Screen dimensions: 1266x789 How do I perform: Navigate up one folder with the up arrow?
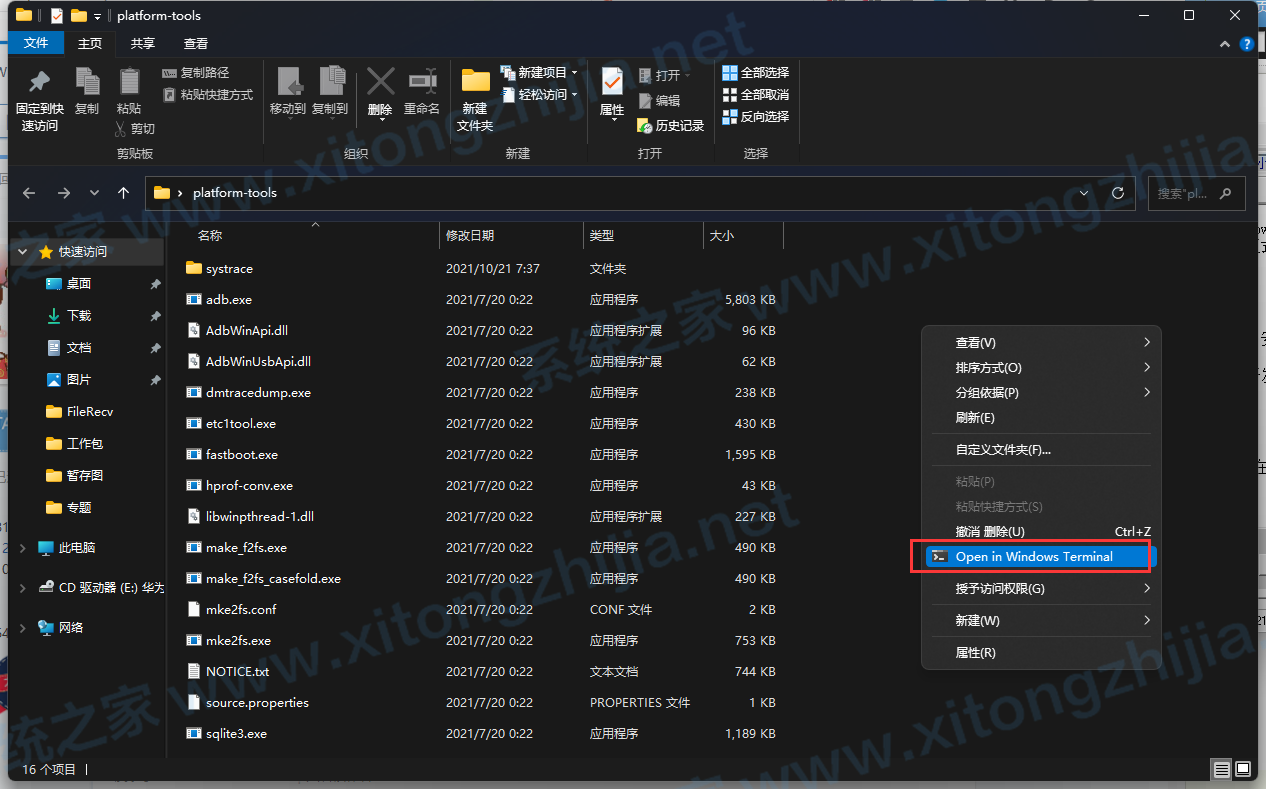[123, 193]
